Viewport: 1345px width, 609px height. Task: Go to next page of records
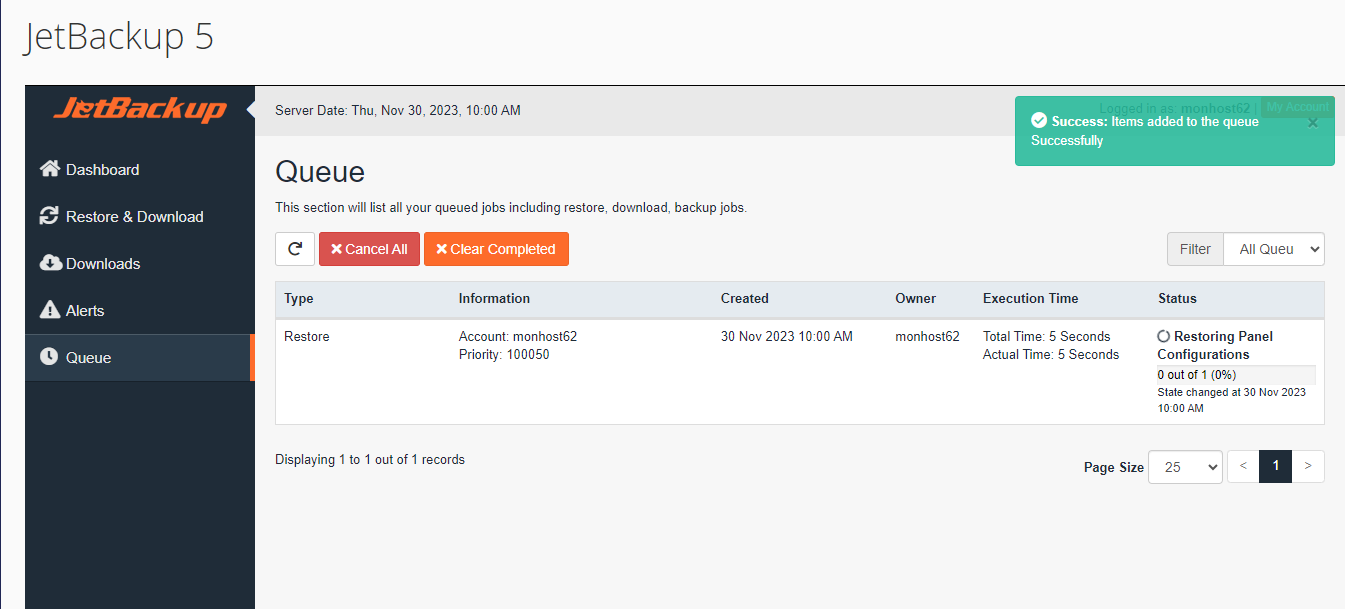click(1308, 467)
